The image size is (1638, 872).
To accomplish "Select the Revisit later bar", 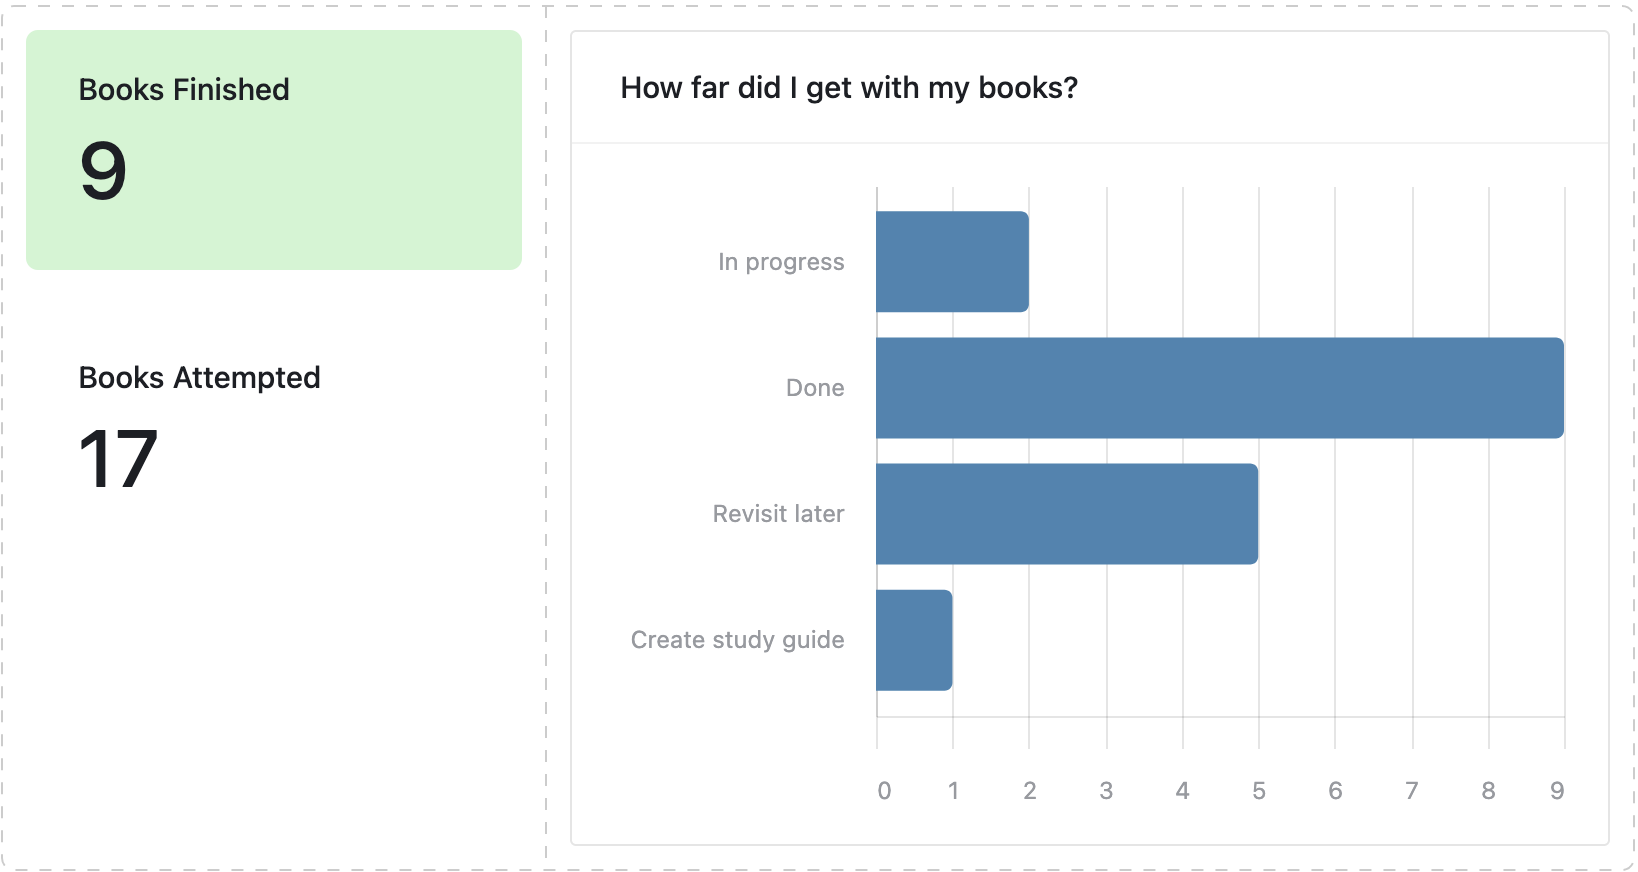I will click(1066, 514).
